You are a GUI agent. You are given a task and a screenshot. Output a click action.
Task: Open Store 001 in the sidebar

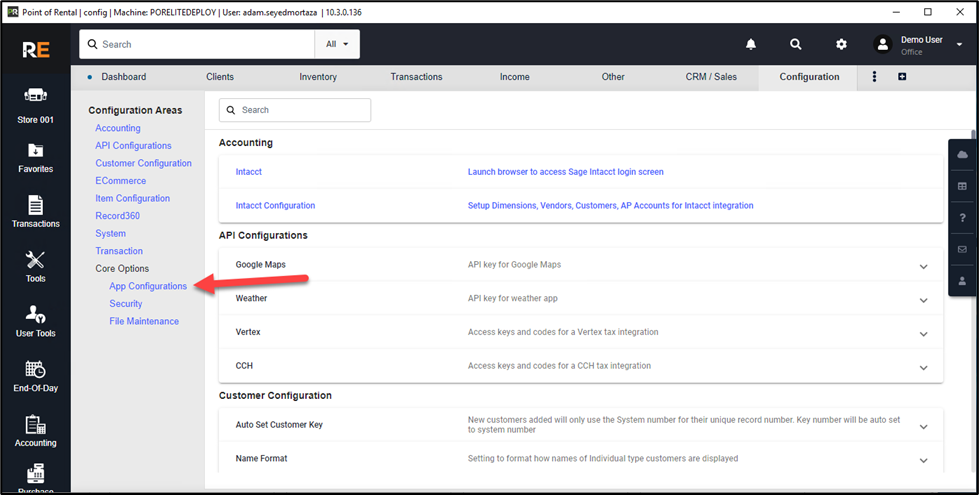click(35, 105)
